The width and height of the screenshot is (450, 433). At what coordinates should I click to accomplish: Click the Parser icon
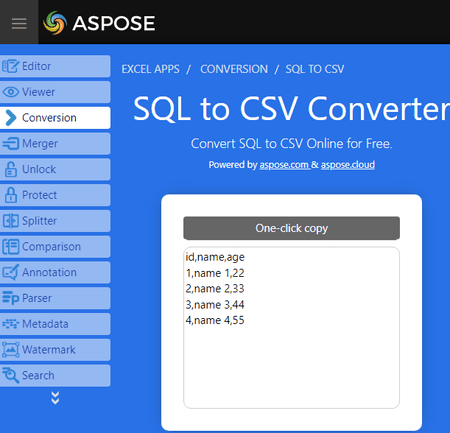tap(11, 298)
